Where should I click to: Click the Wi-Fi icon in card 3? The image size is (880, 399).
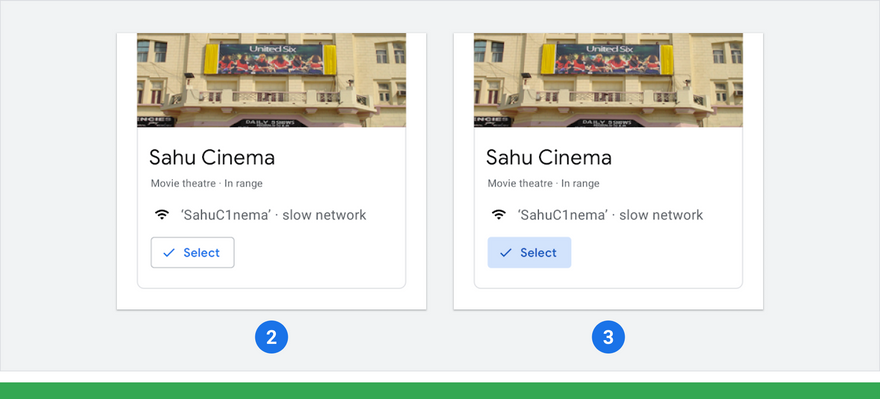coord(498,214)
